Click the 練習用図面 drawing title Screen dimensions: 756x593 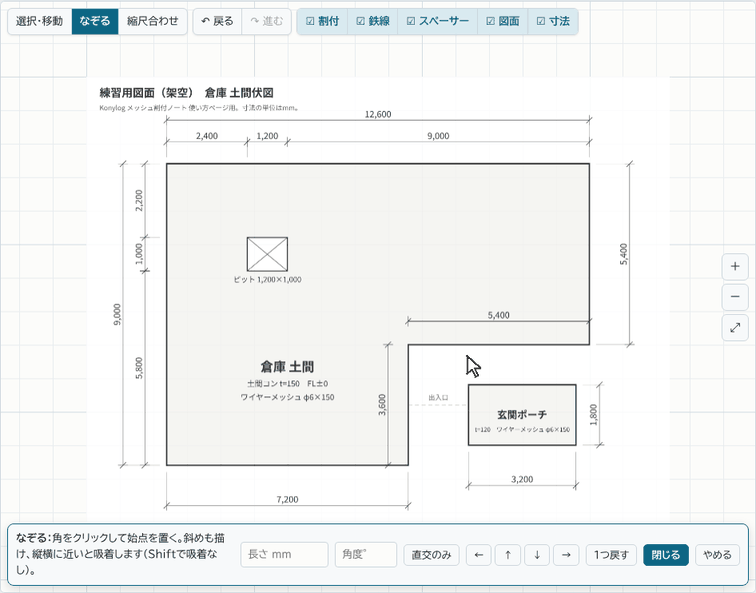pos(187,93)
